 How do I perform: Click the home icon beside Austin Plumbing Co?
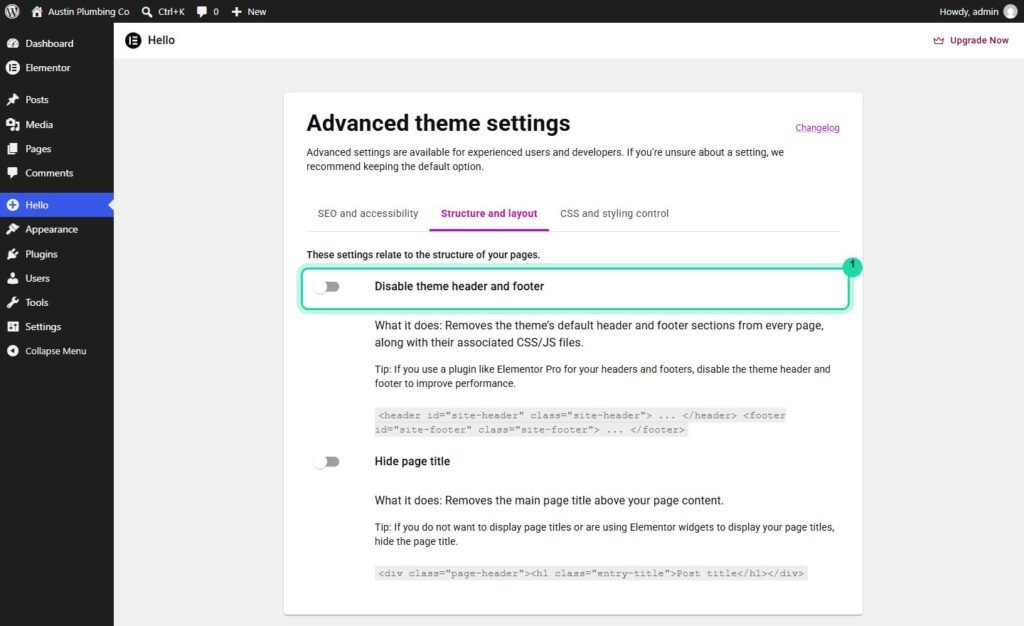pos(37,11)
